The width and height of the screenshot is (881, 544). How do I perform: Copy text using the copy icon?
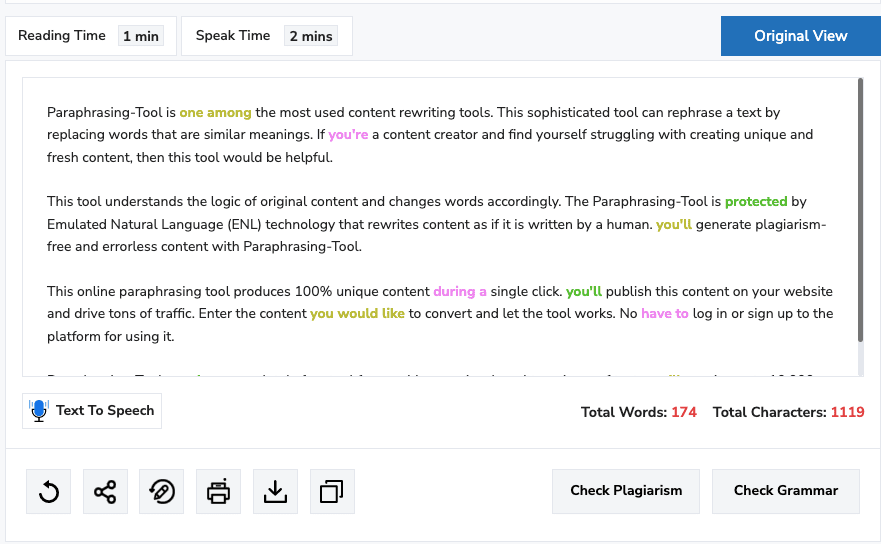click(x=332, y=492)
